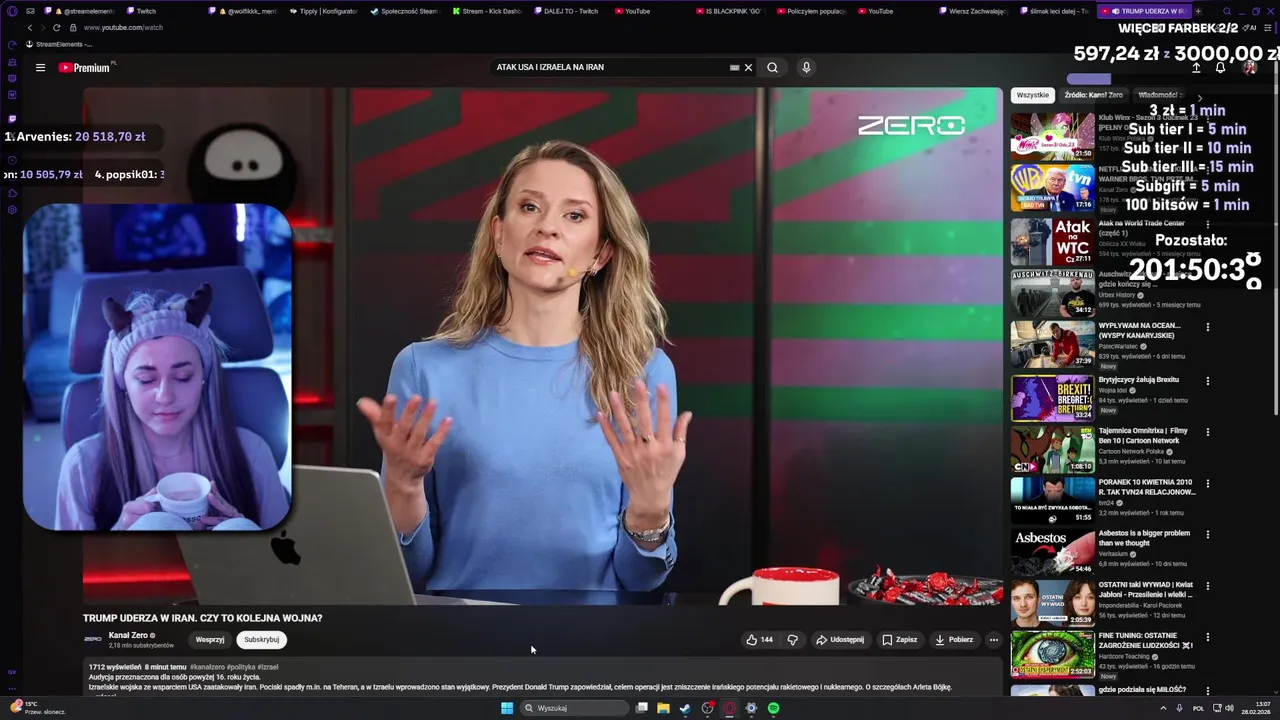Open options menu for FINE TUNING video
The image size is (1280, 720).
coord(1208,637)
